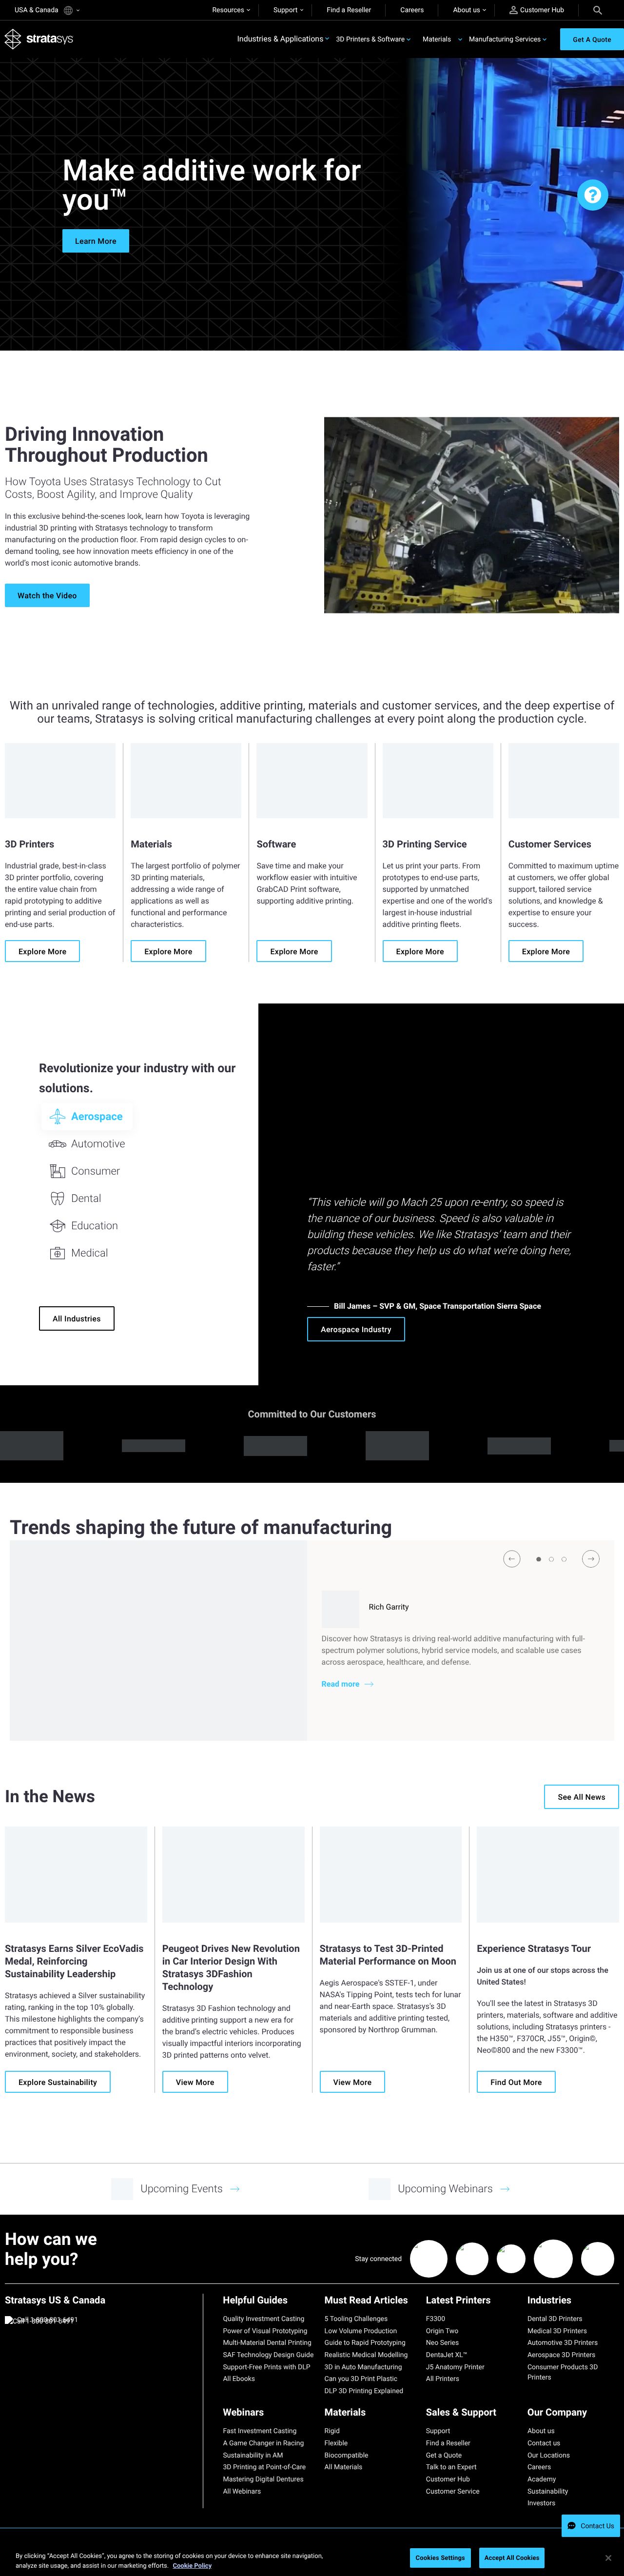Screen dimensions: 624x2576
Task: Click the last Stay connected social circle
Action: click(599, 2258)
